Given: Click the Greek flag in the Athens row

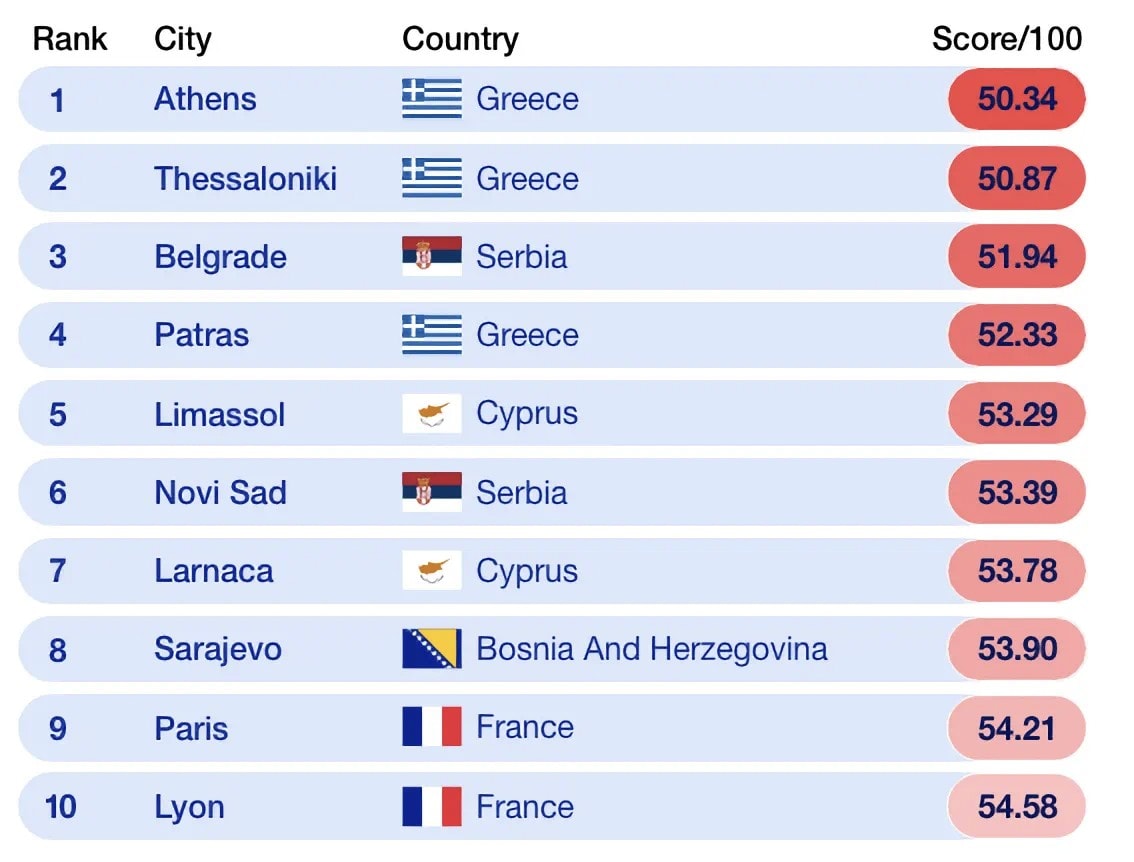Looking at the screenshot, I should (x=432, y=99).
